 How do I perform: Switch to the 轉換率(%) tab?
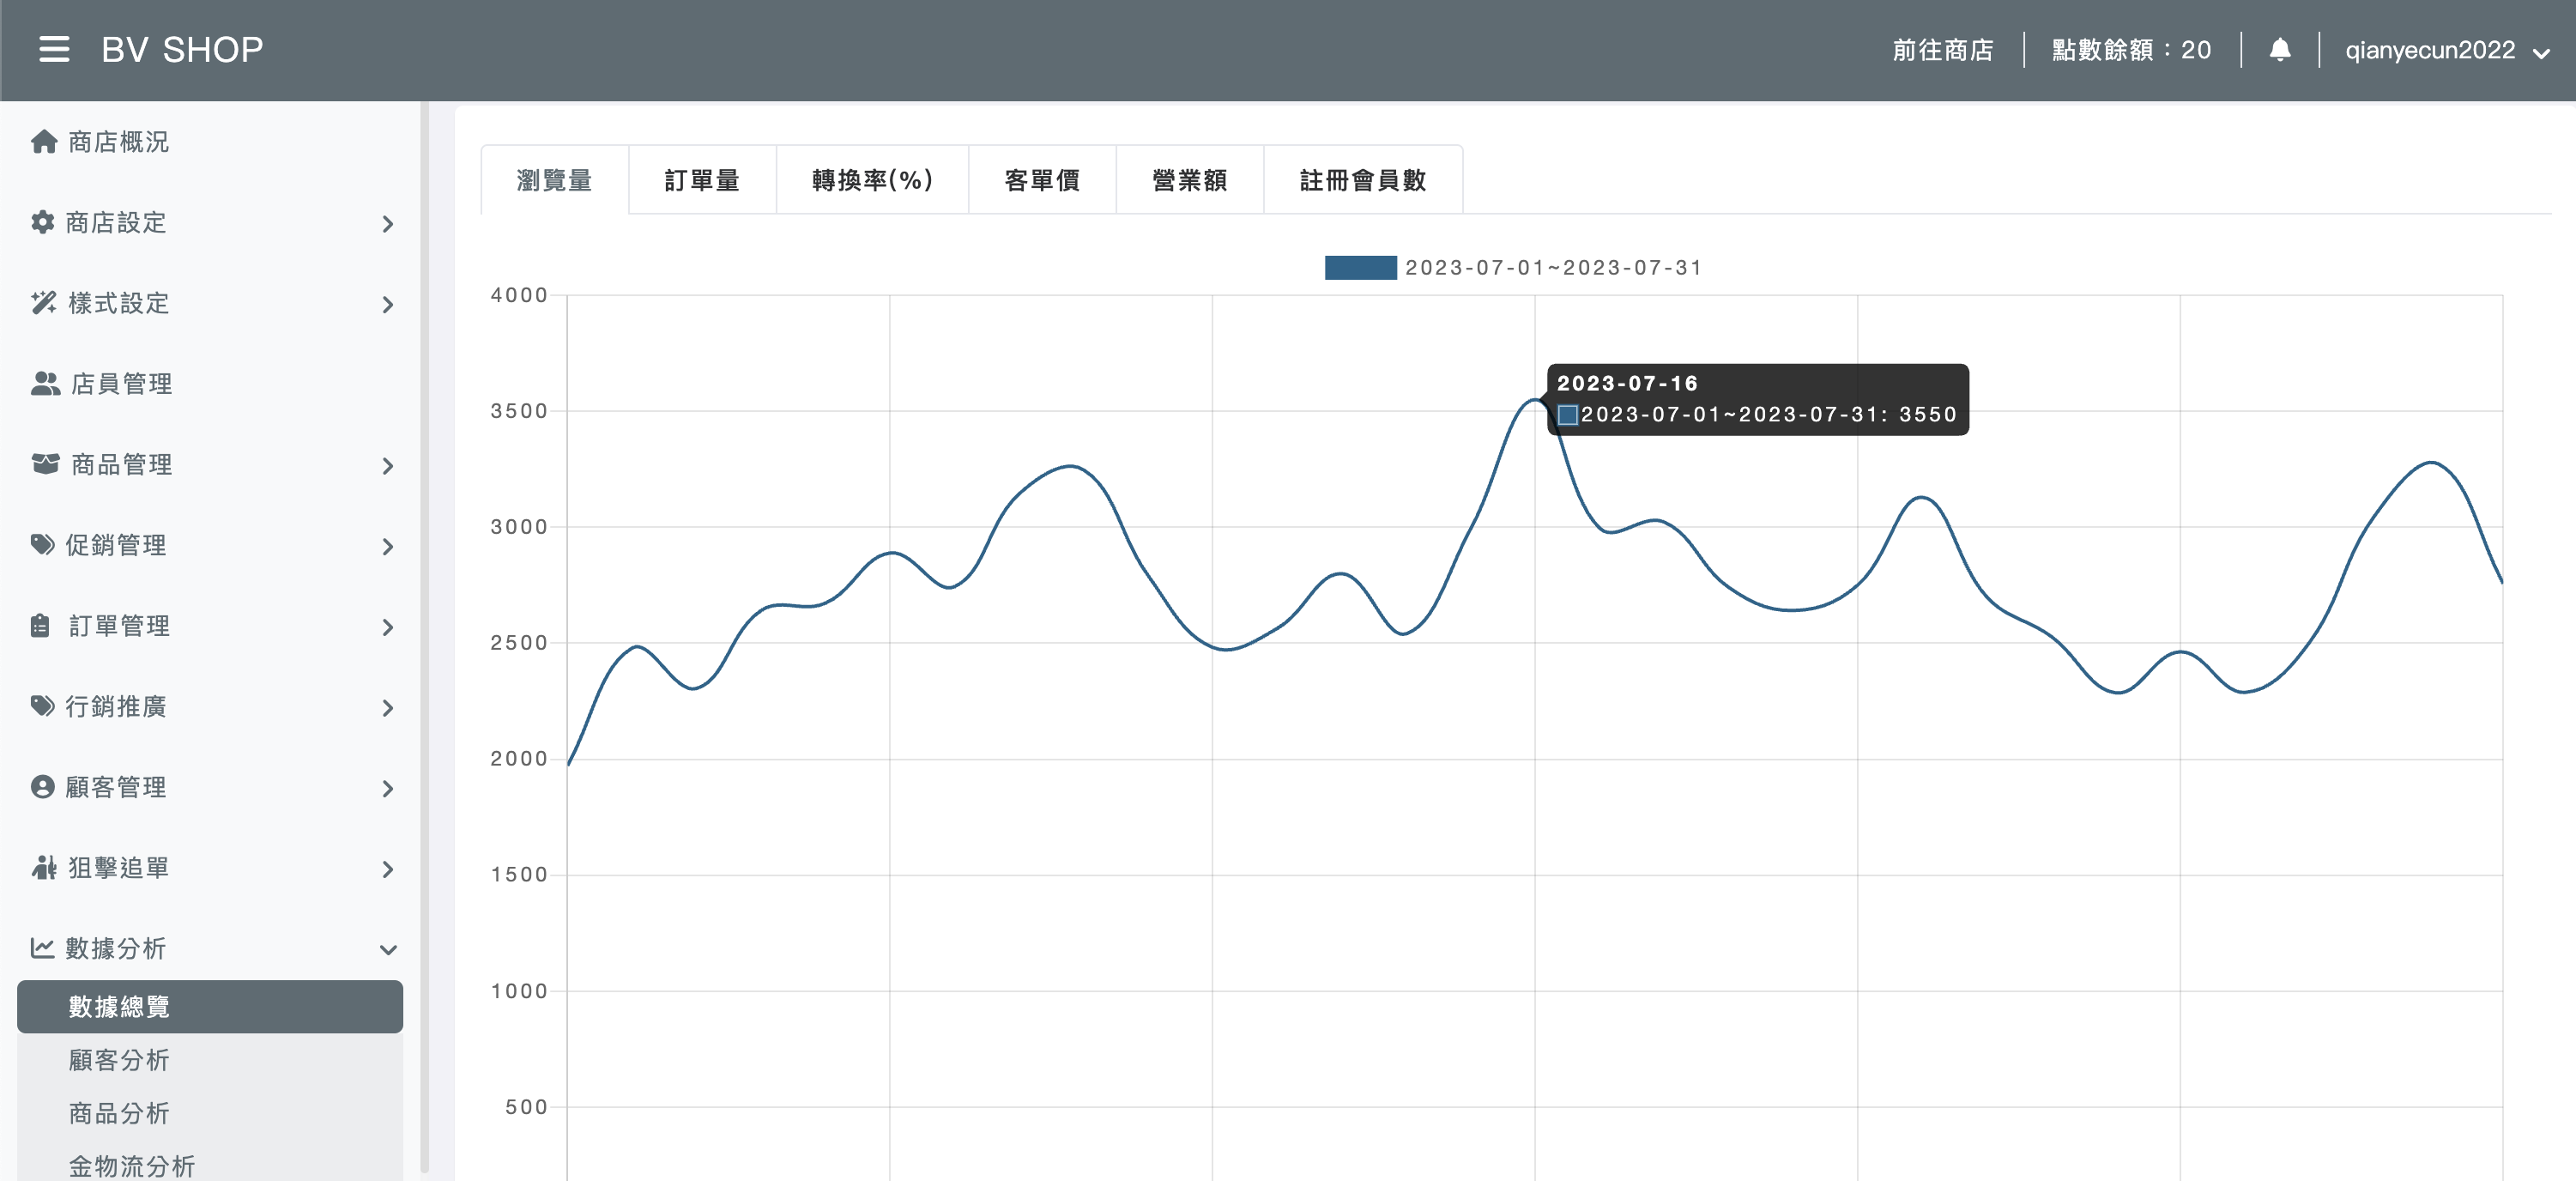[872, 180]
